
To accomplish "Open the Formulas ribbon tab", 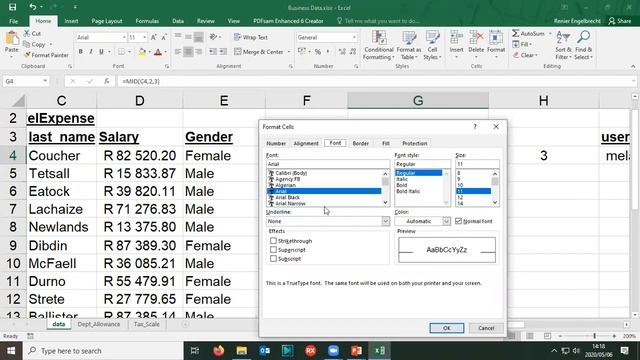I will pyautogui.click(x=147, y=21).
